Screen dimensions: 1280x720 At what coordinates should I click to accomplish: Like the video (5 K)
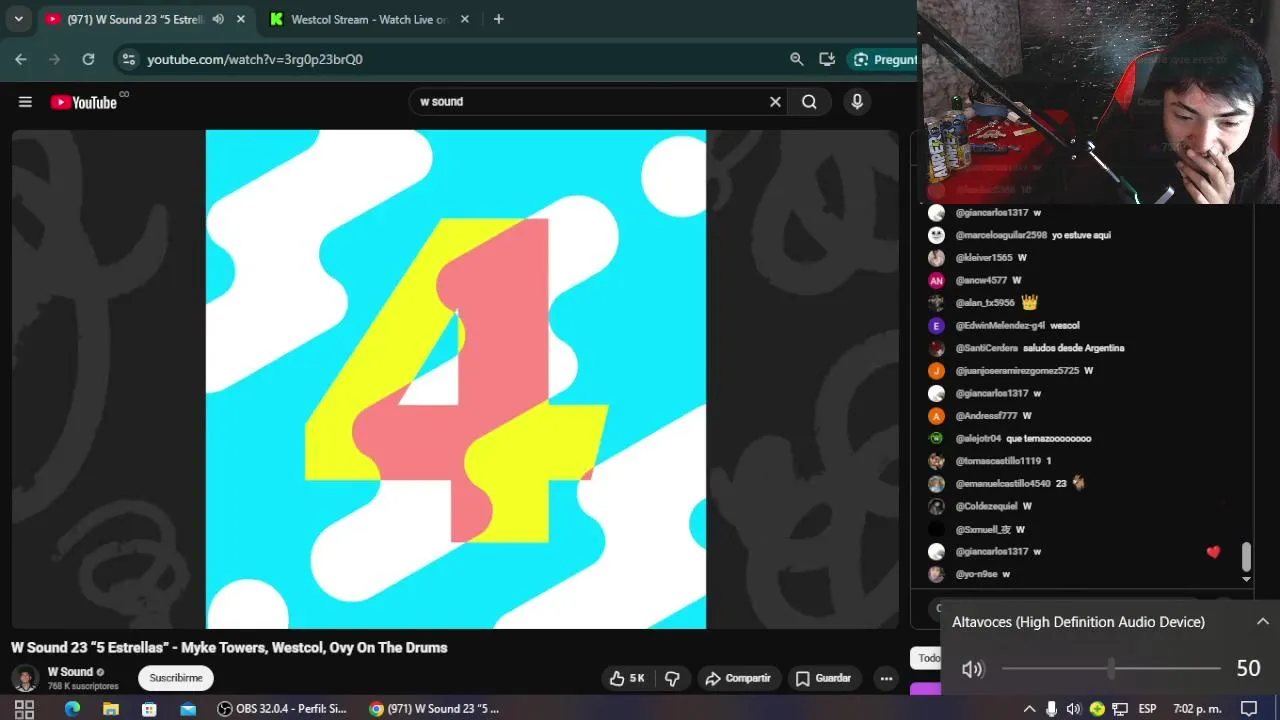click(628, 678)
